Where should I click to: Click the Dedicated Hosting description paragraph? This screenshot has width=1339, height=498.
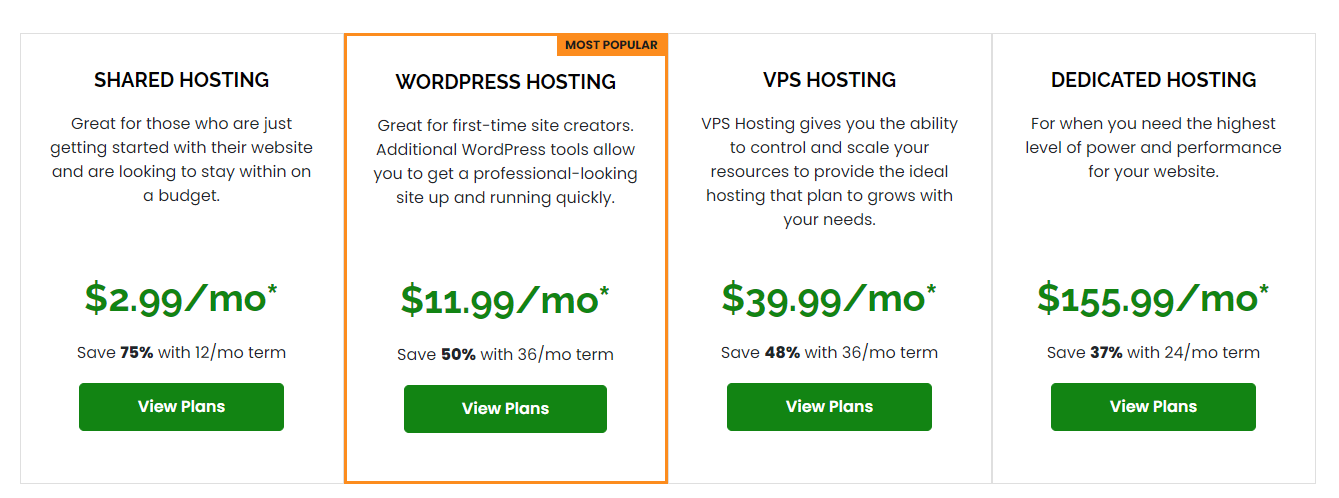click(x=1153, y=148)
